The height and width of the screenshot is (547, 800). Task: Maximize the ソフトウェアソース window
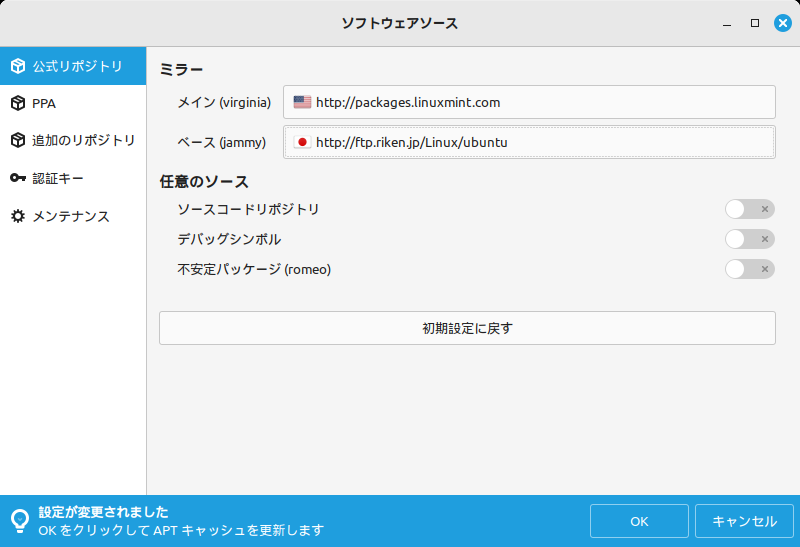(755, 23)
